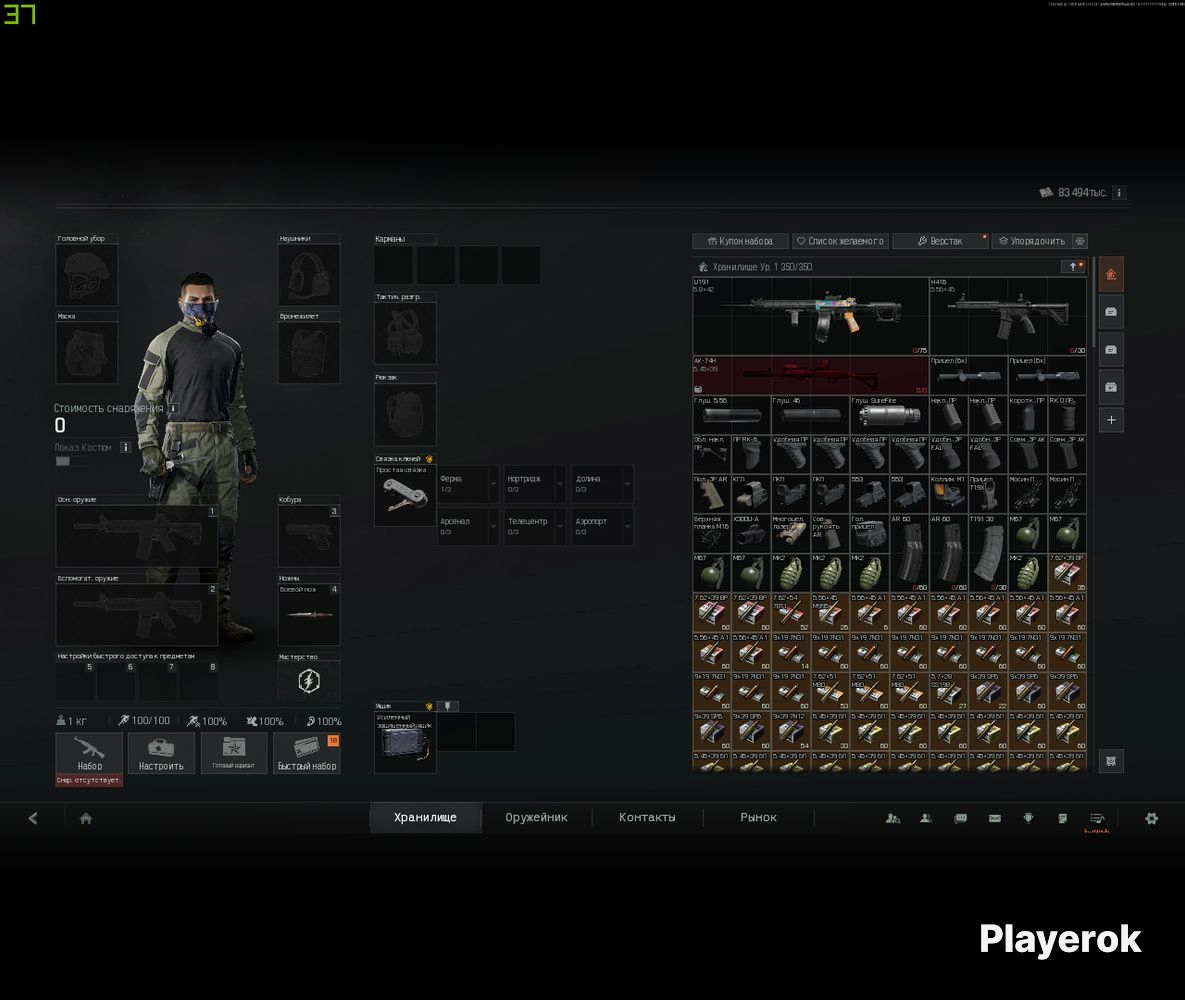The width and height of the screenshot is (1185, 1000).
Task: Click info icon beside Стоимость снаряжения
Action: coord(173,408)
